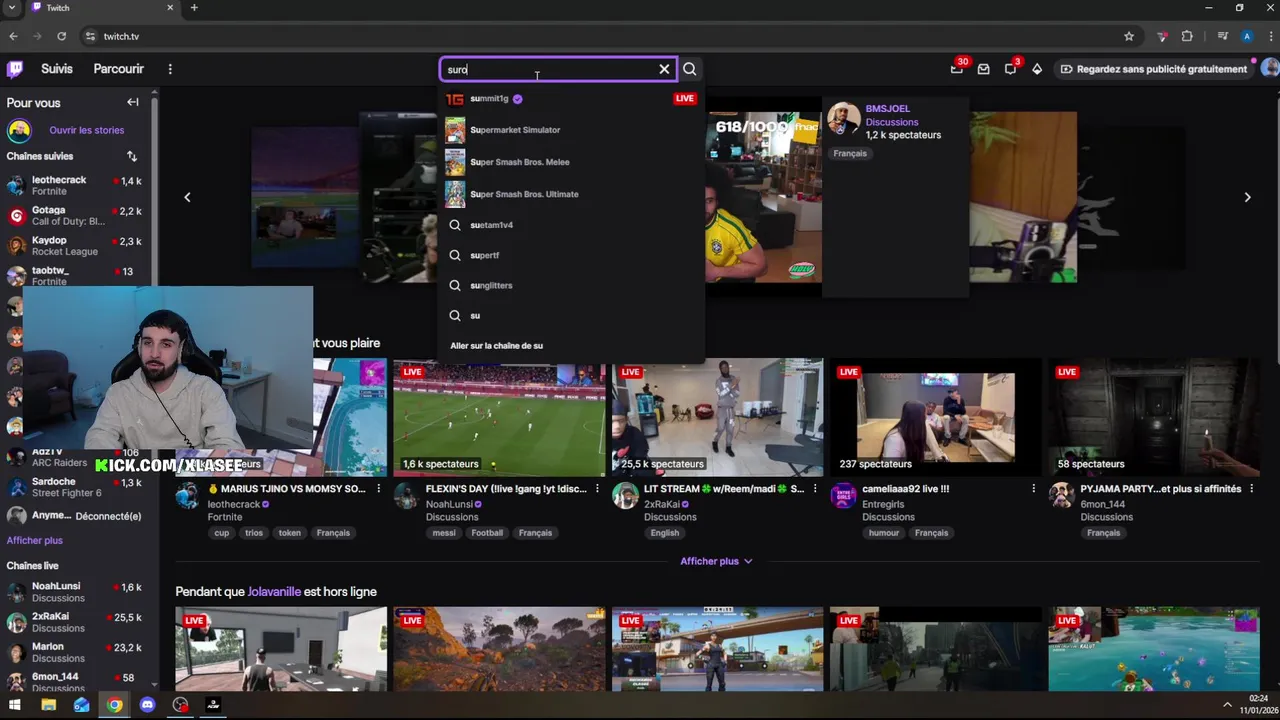Click Regardez sans publicité gratuitement button
This screenshot has height=720, width=1280.
pyautogui.click(x=1153, y=69)
